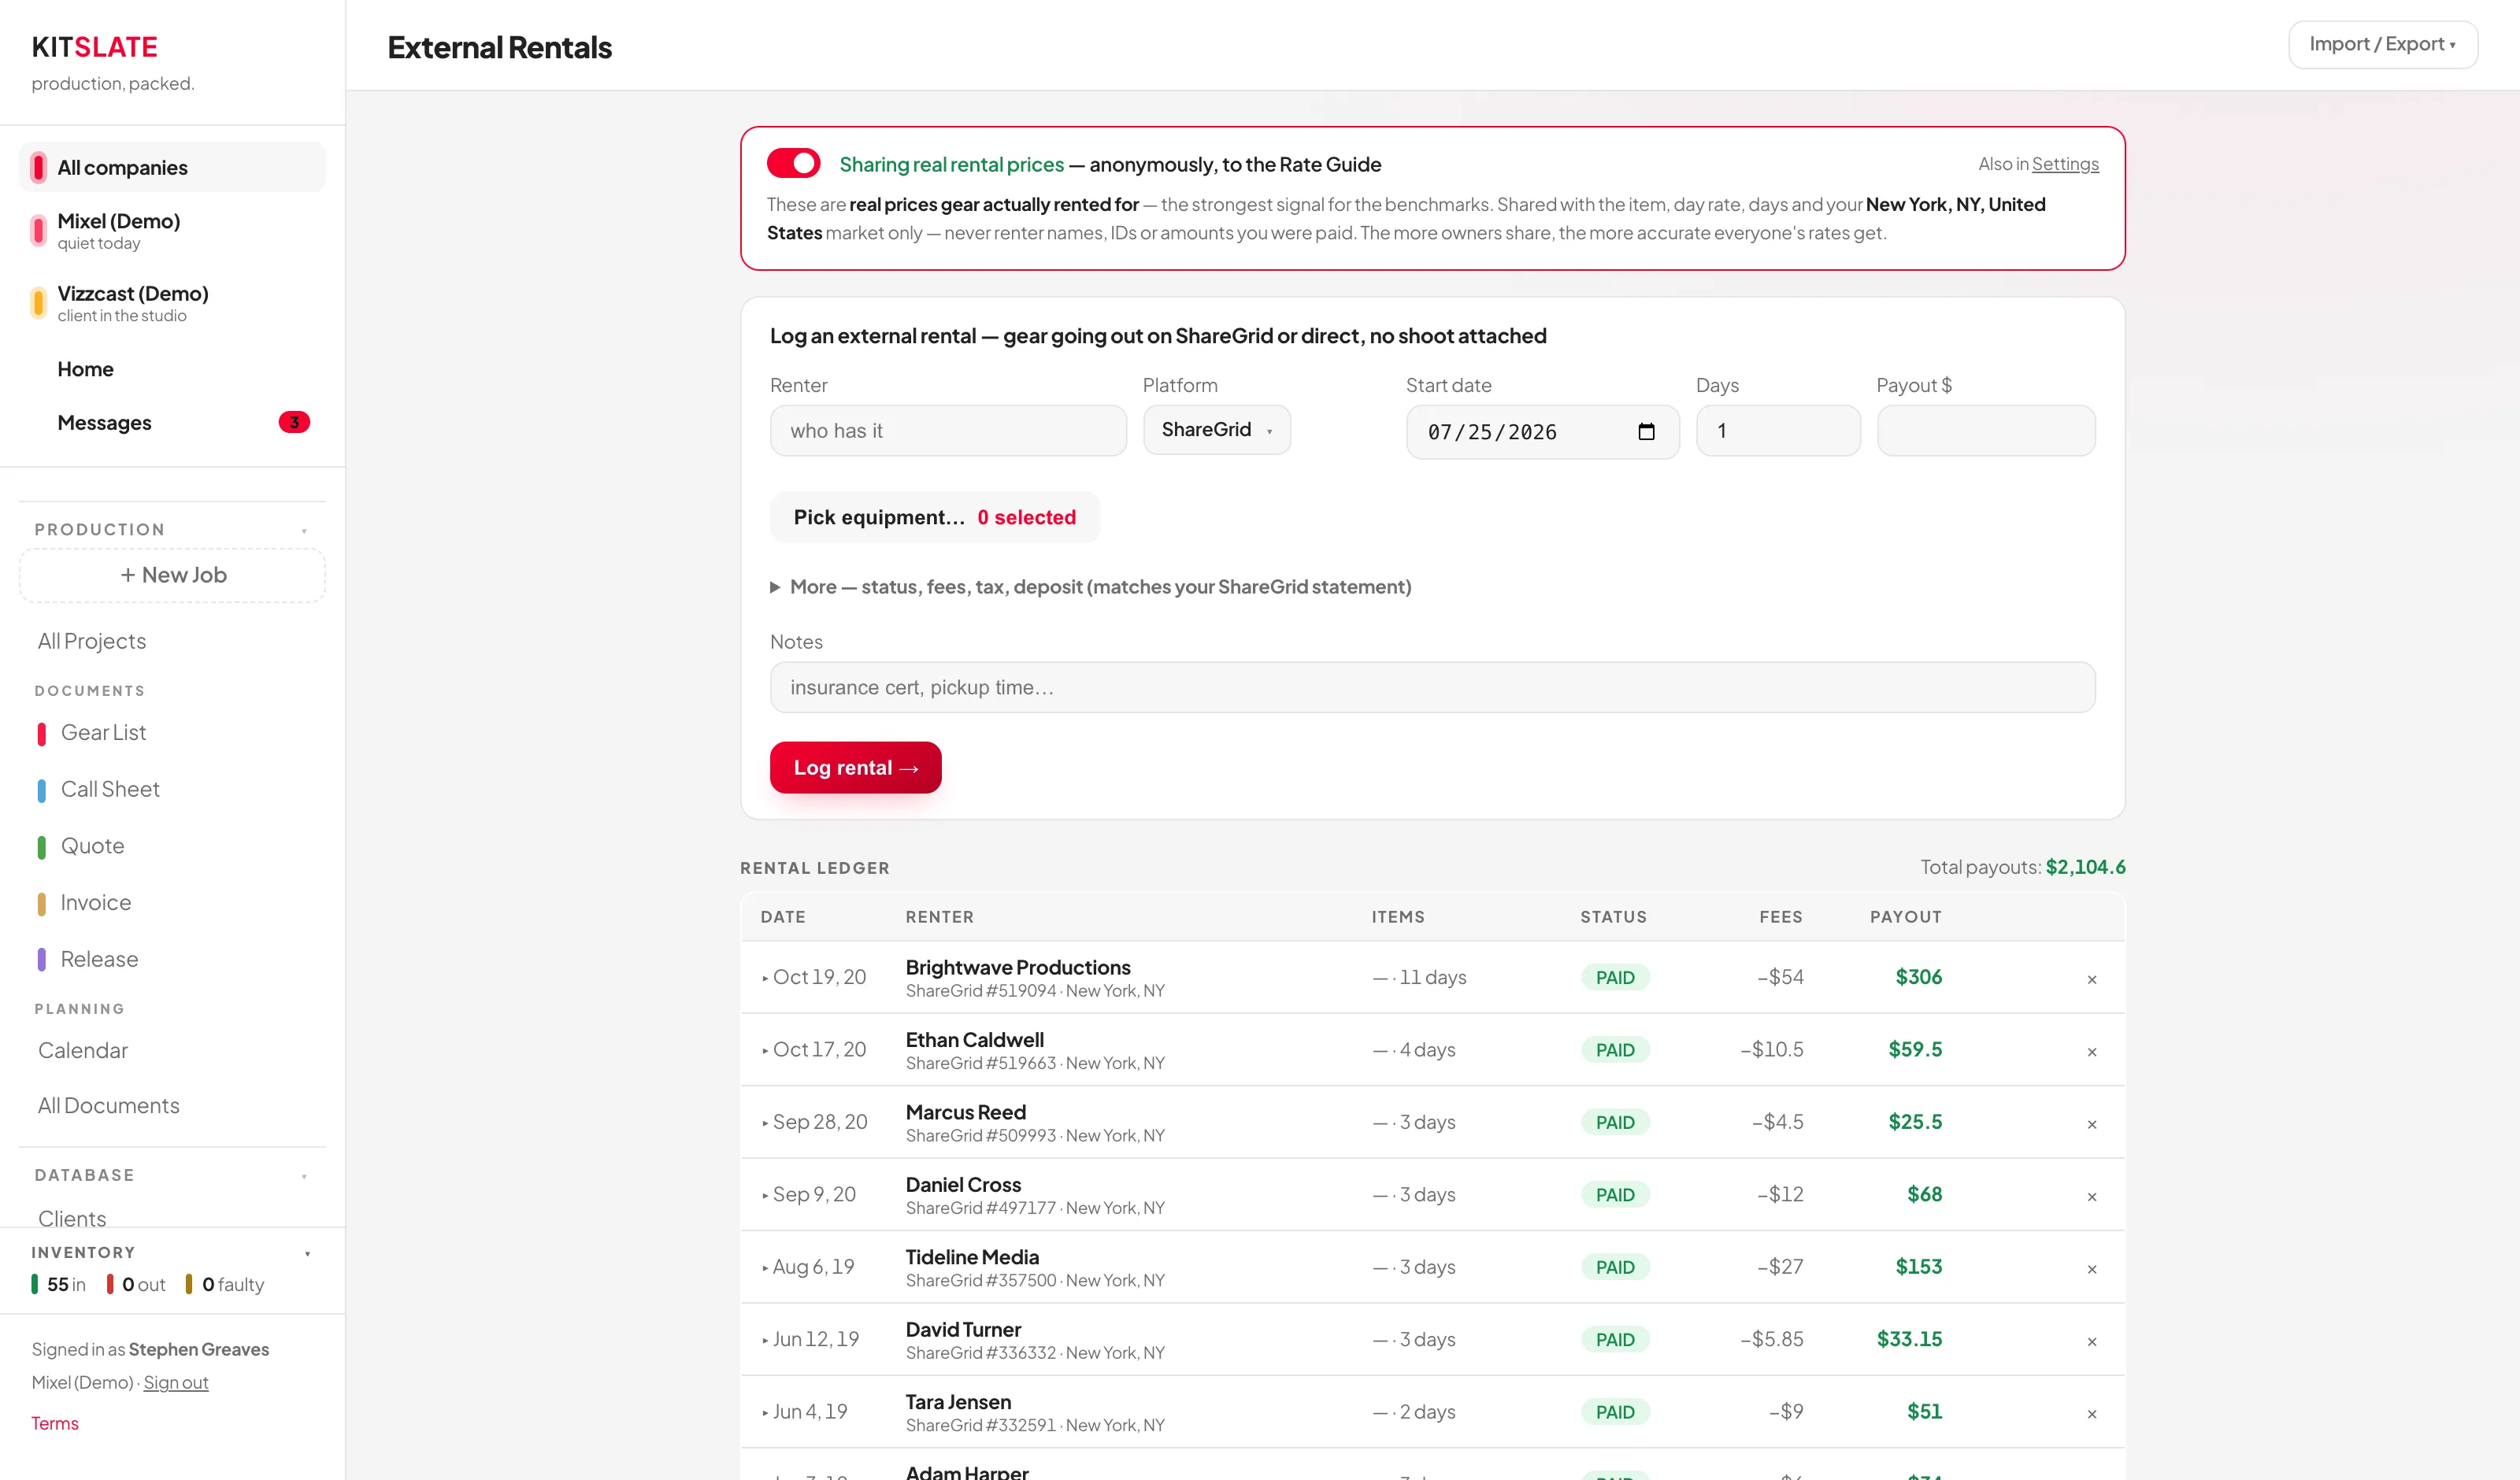2520x1480 pixels.
Task: Select All companies in sidebar
Action: click(x=172, y=167)
